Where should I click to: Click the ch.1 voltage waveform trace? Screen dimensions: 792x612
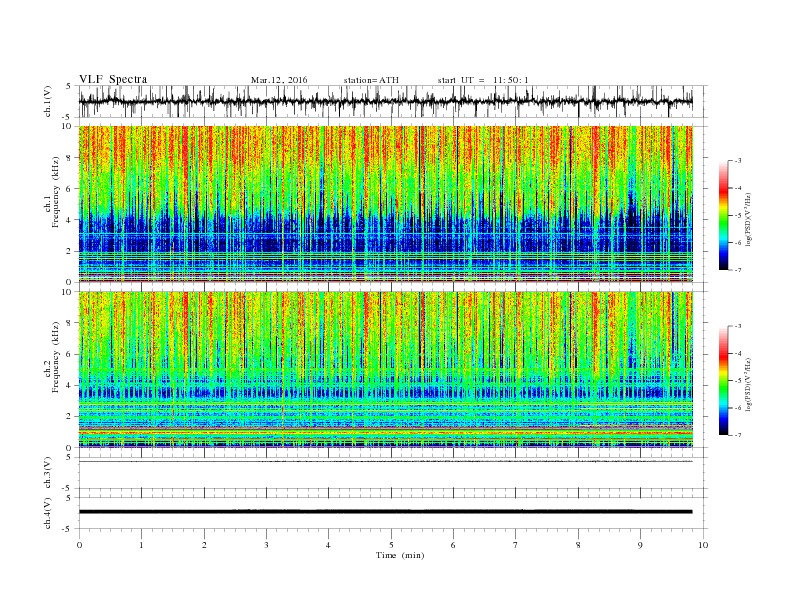385,101
